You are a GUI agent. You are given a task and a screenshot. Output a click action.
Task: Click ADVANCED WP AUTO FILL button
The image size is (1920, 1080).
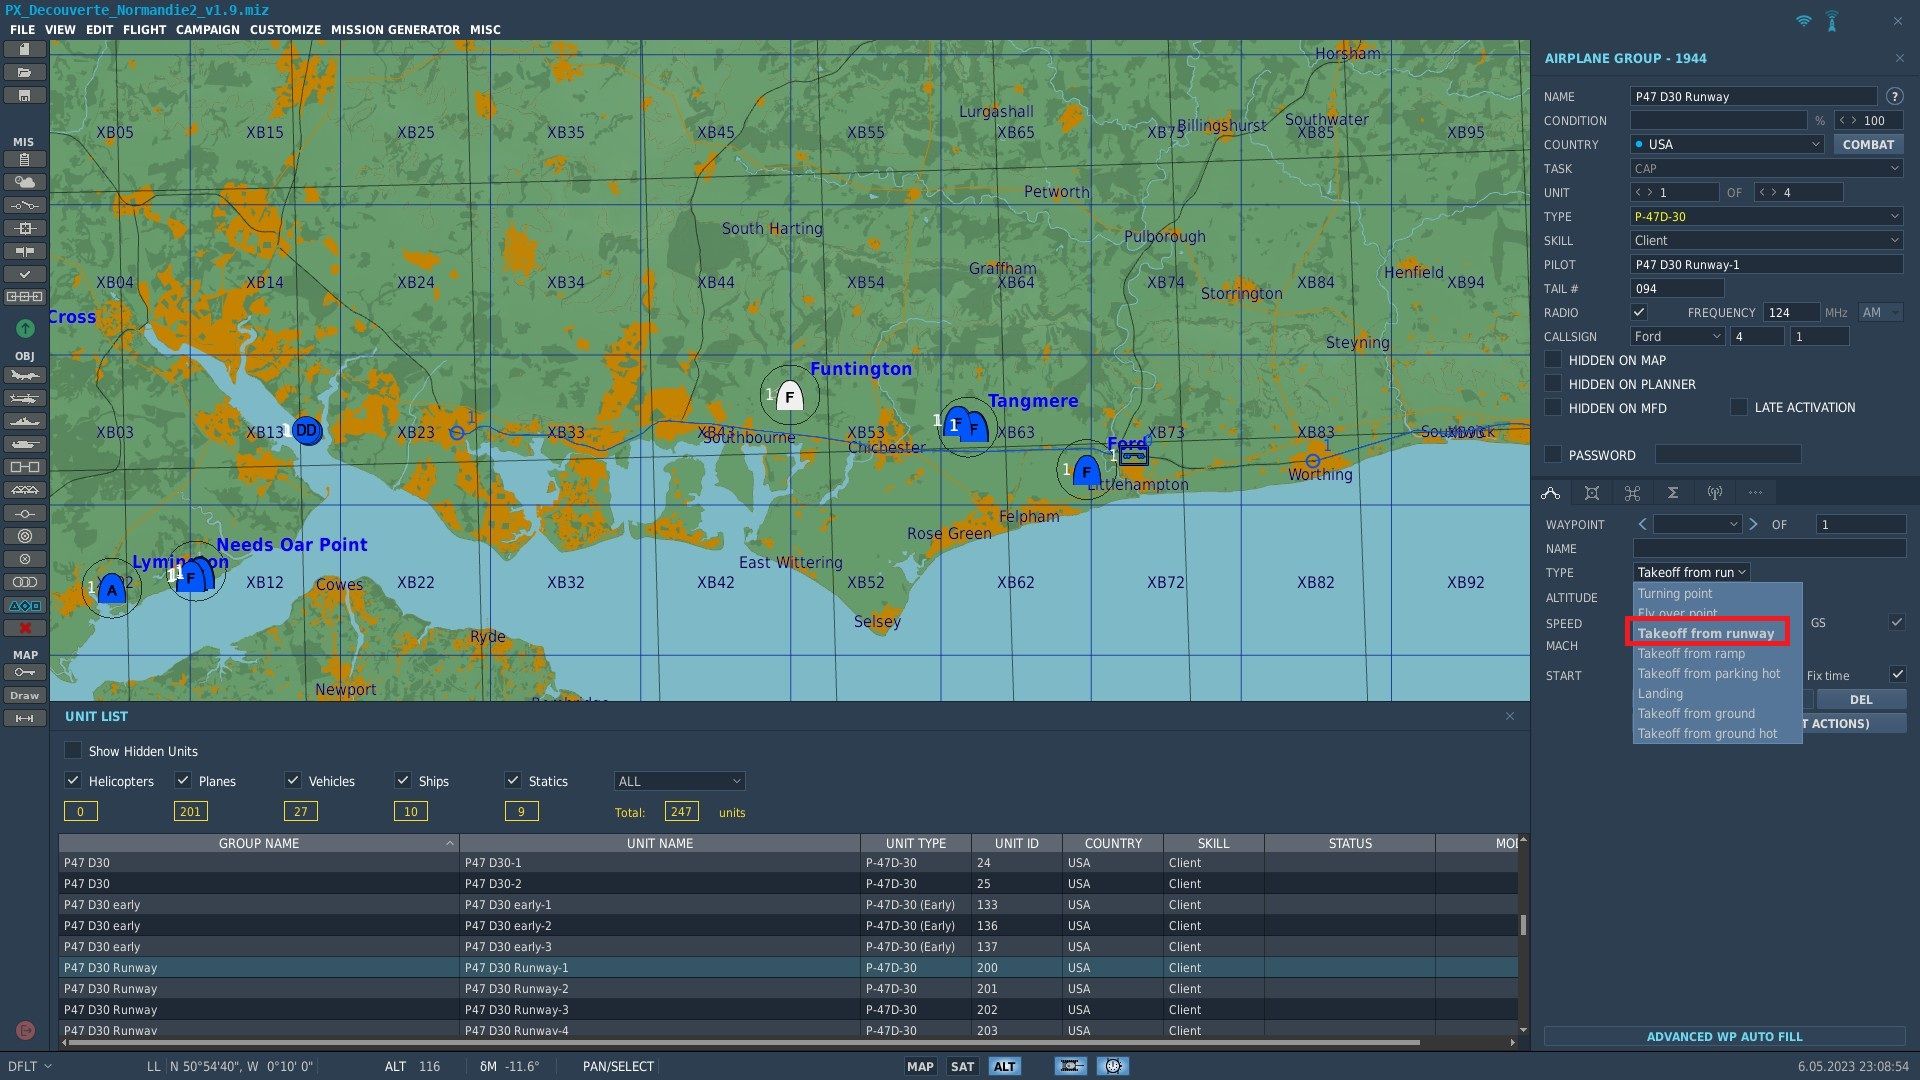click(1724, 1036)
